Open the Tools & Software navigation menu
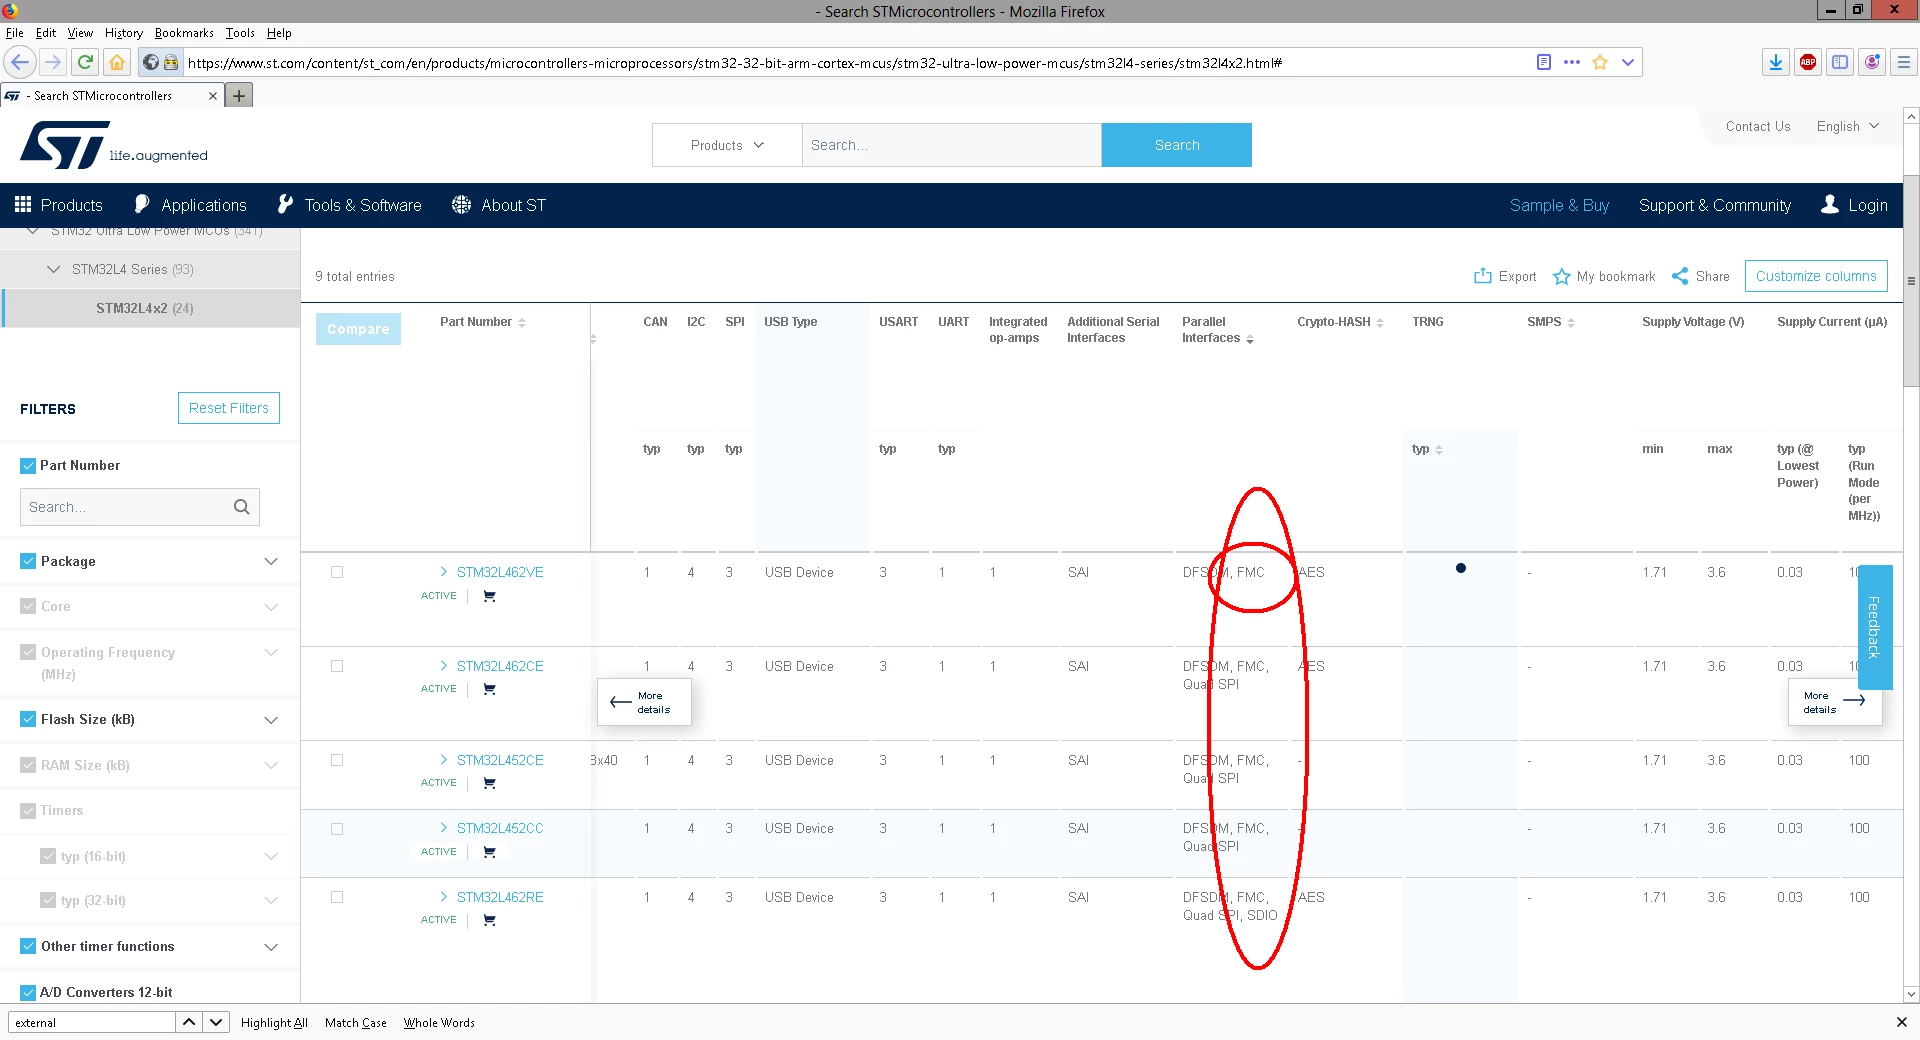1920x1040 pixels. pos(349,205)
